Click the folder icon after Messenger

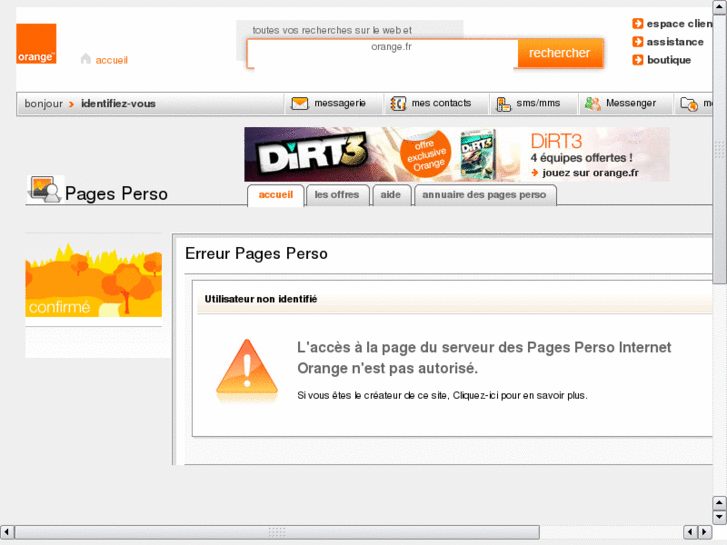tap(689, 104)
